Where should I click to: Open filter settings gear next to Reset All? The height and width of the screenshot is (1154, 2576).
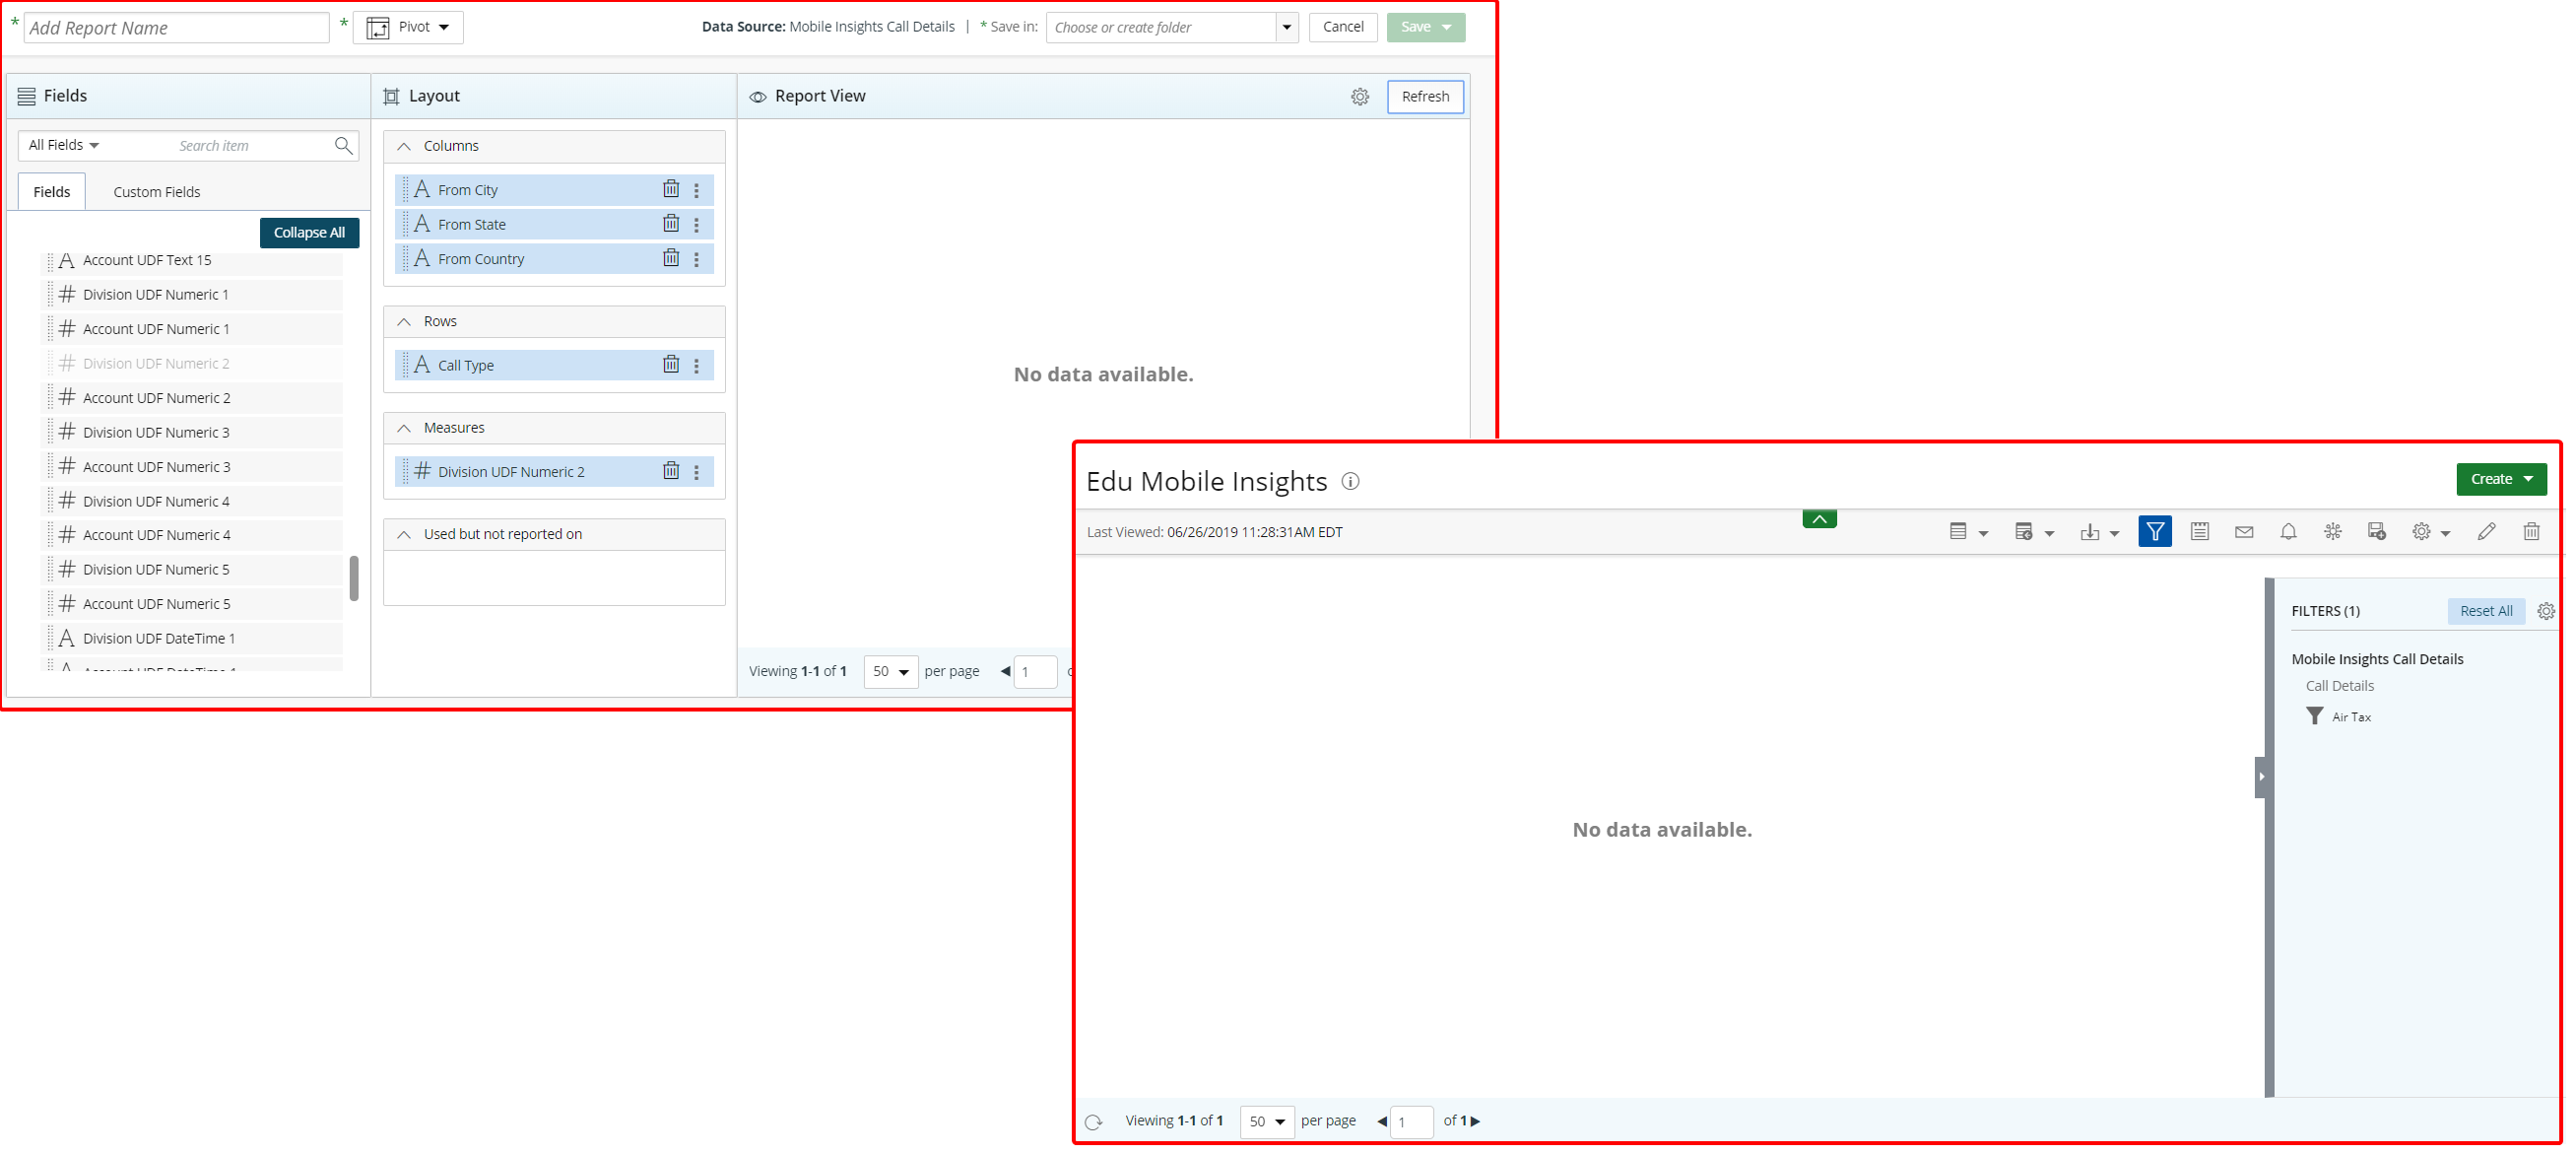click(2546, 611)
